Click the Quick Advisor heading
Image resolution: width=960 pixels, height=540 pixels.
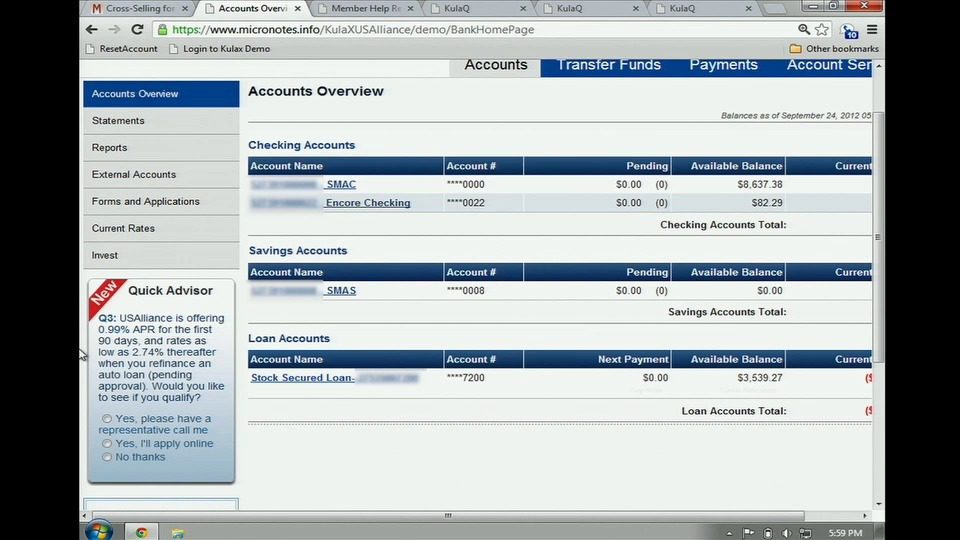pyautogui.click(x=170, y=291)
